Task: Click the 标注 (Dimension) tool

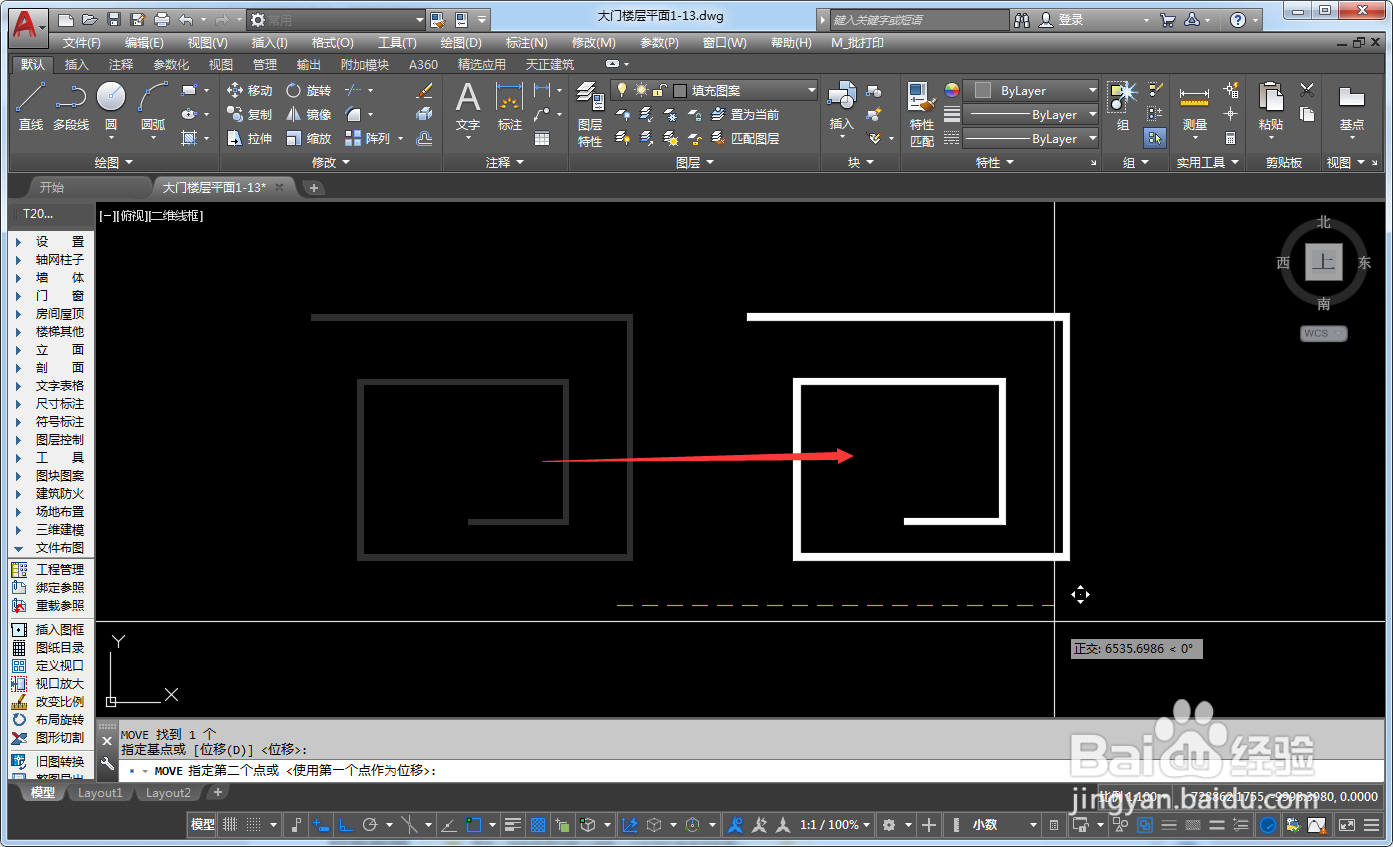Action: pos(510,106)
